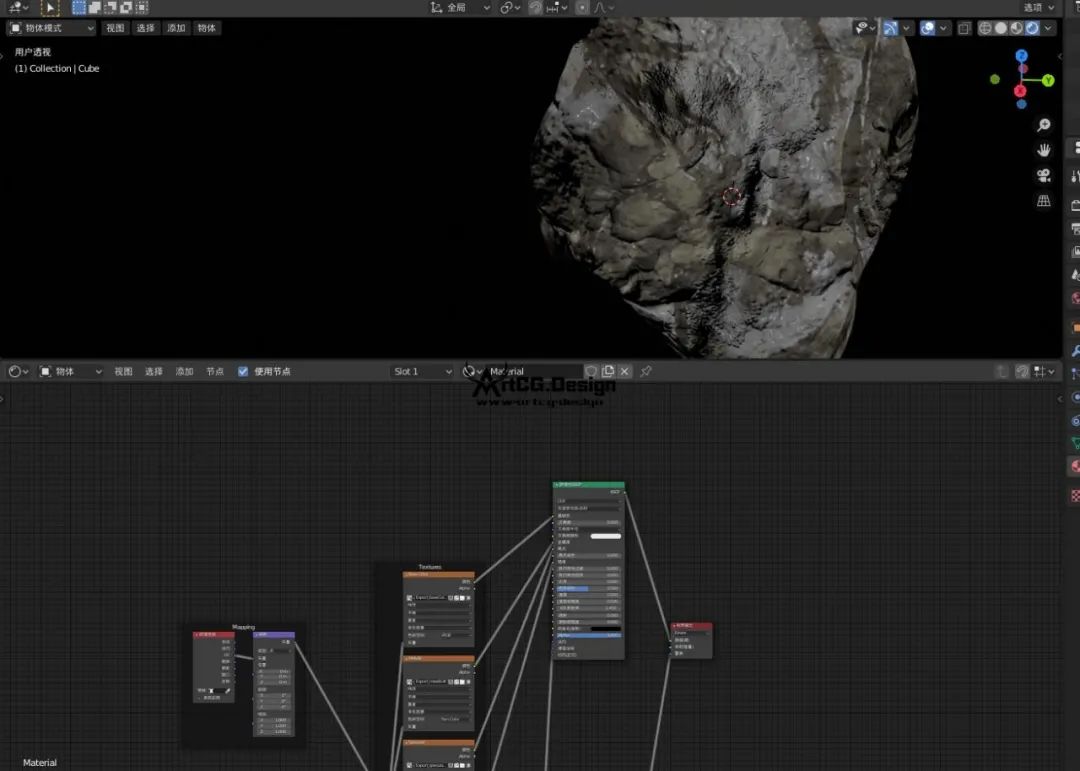1080x771 pixels.
Task: Toggle the 使用节点 checkbox
Action: [243, 371]
